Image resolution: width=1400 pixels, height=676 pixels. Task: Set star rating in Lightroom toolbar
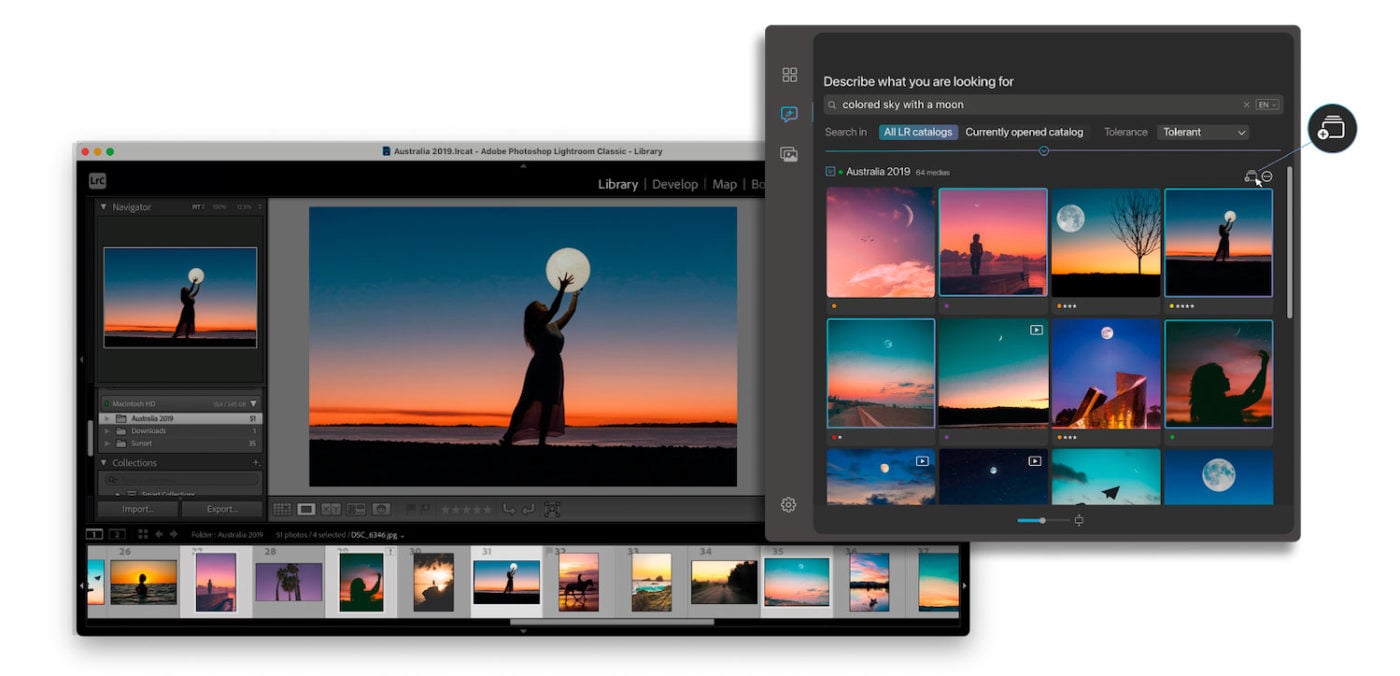(x=467, y=510)
